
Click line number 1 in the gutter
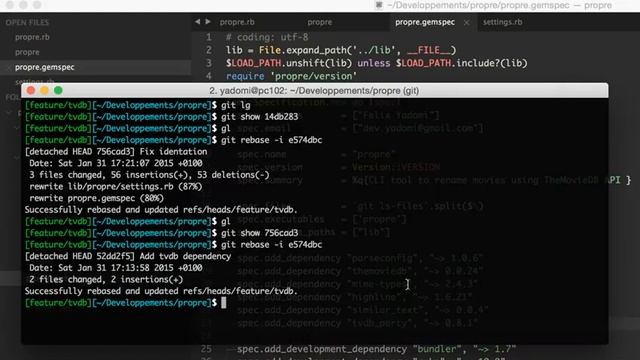point(209,37)
